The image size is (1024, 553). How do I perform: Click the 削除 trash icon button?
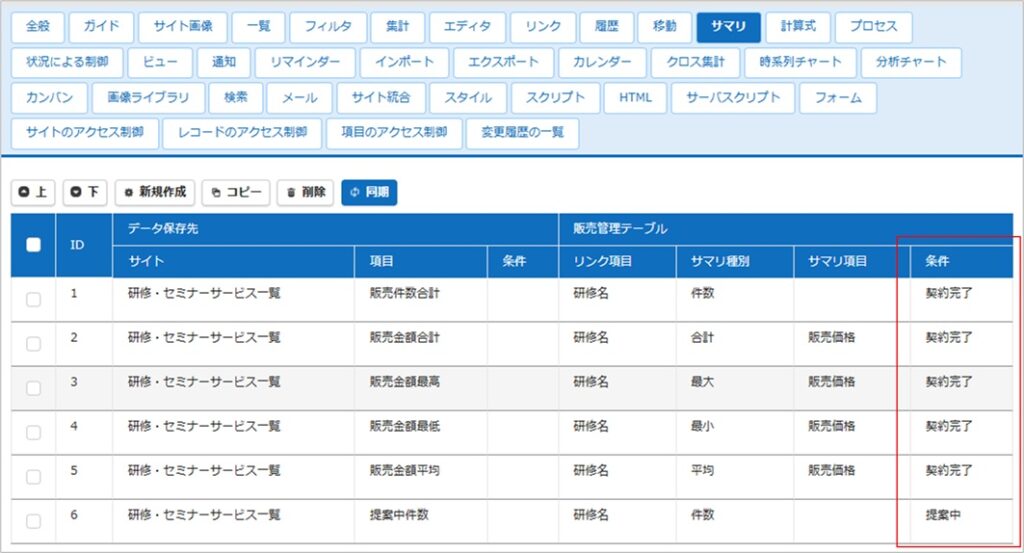click(305, 192)
